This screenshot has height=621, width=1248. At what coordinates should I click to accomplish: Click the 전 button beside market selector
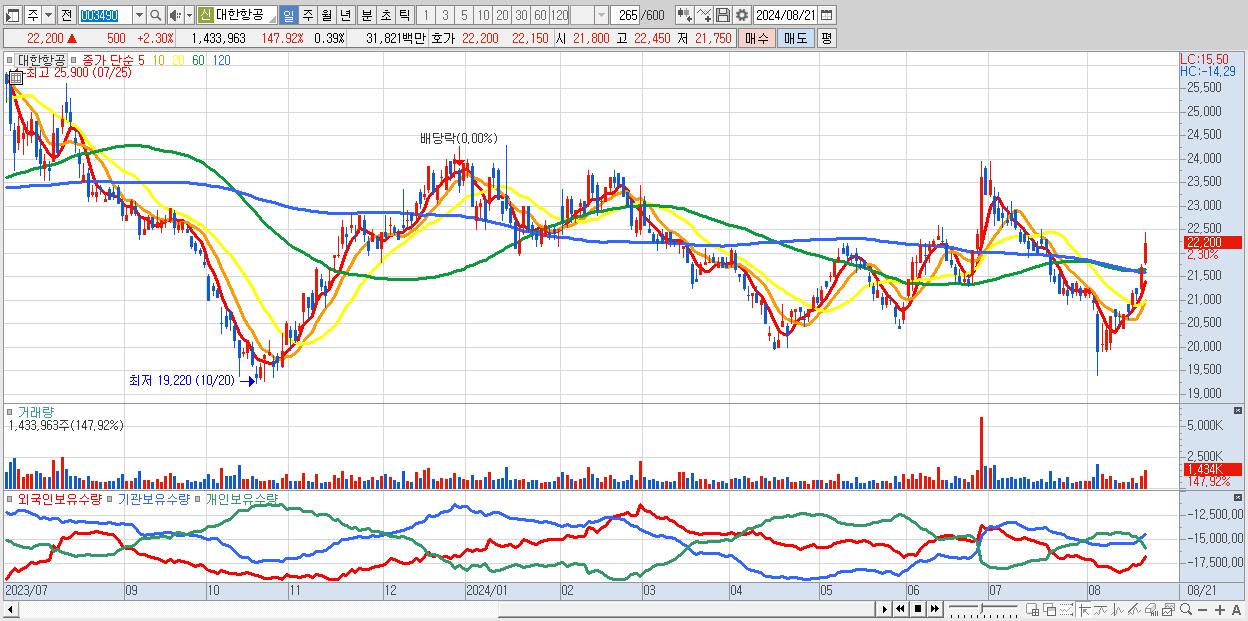click(66, 15)
